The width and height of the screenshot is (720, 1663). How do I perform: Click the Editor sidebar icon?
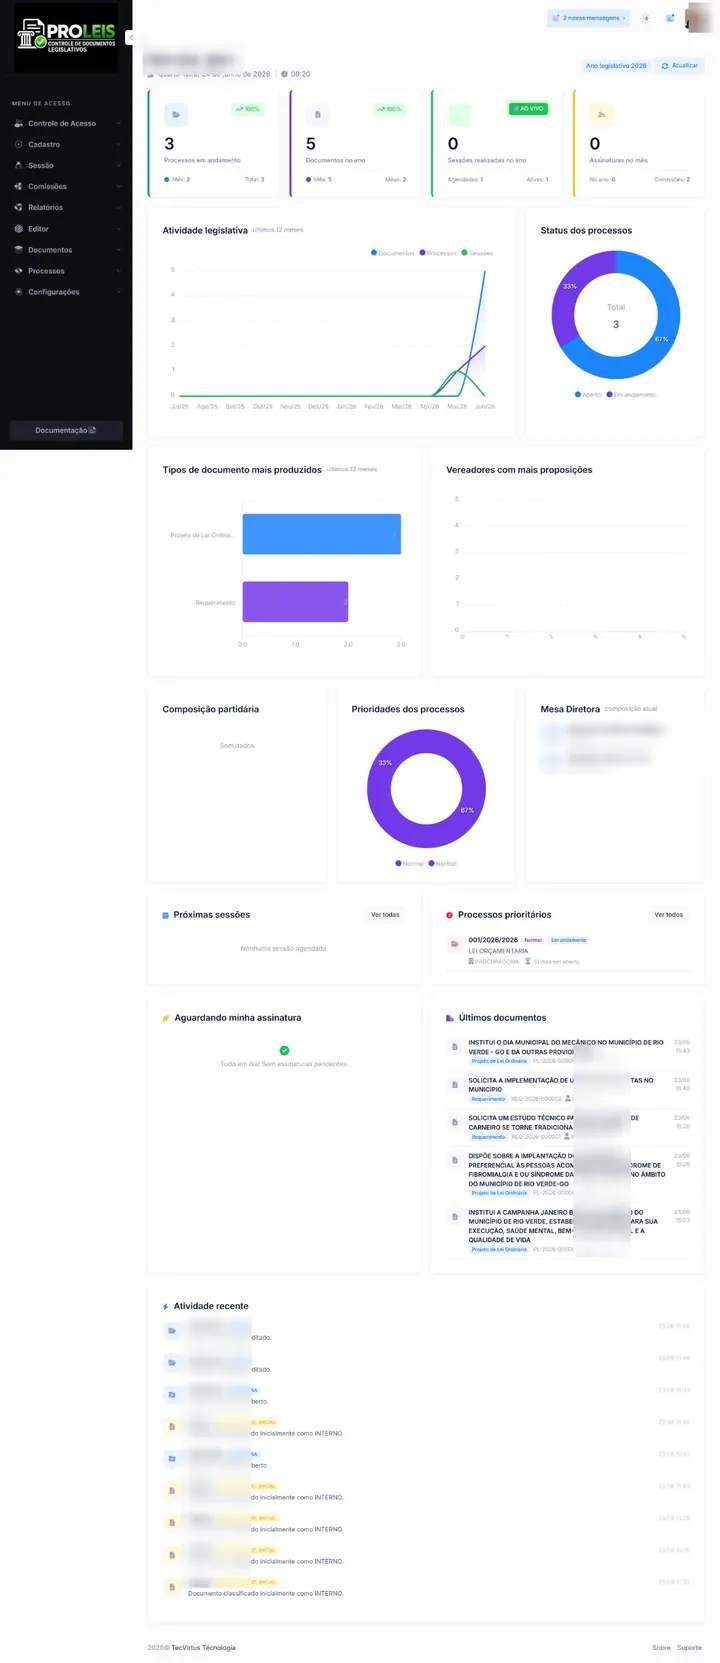pos(18,229)
